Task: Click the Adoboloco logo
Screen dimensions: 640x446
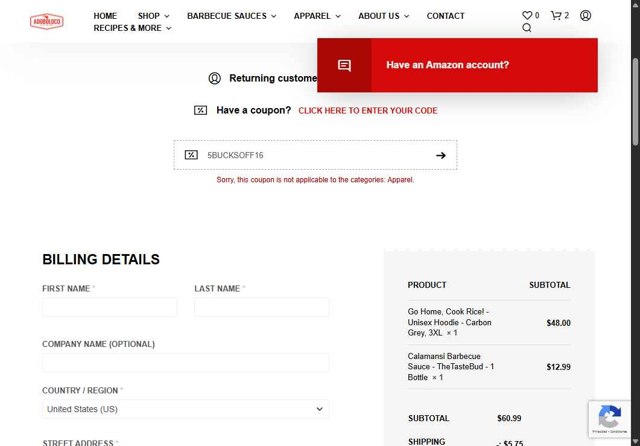Action: pos(47,21)
